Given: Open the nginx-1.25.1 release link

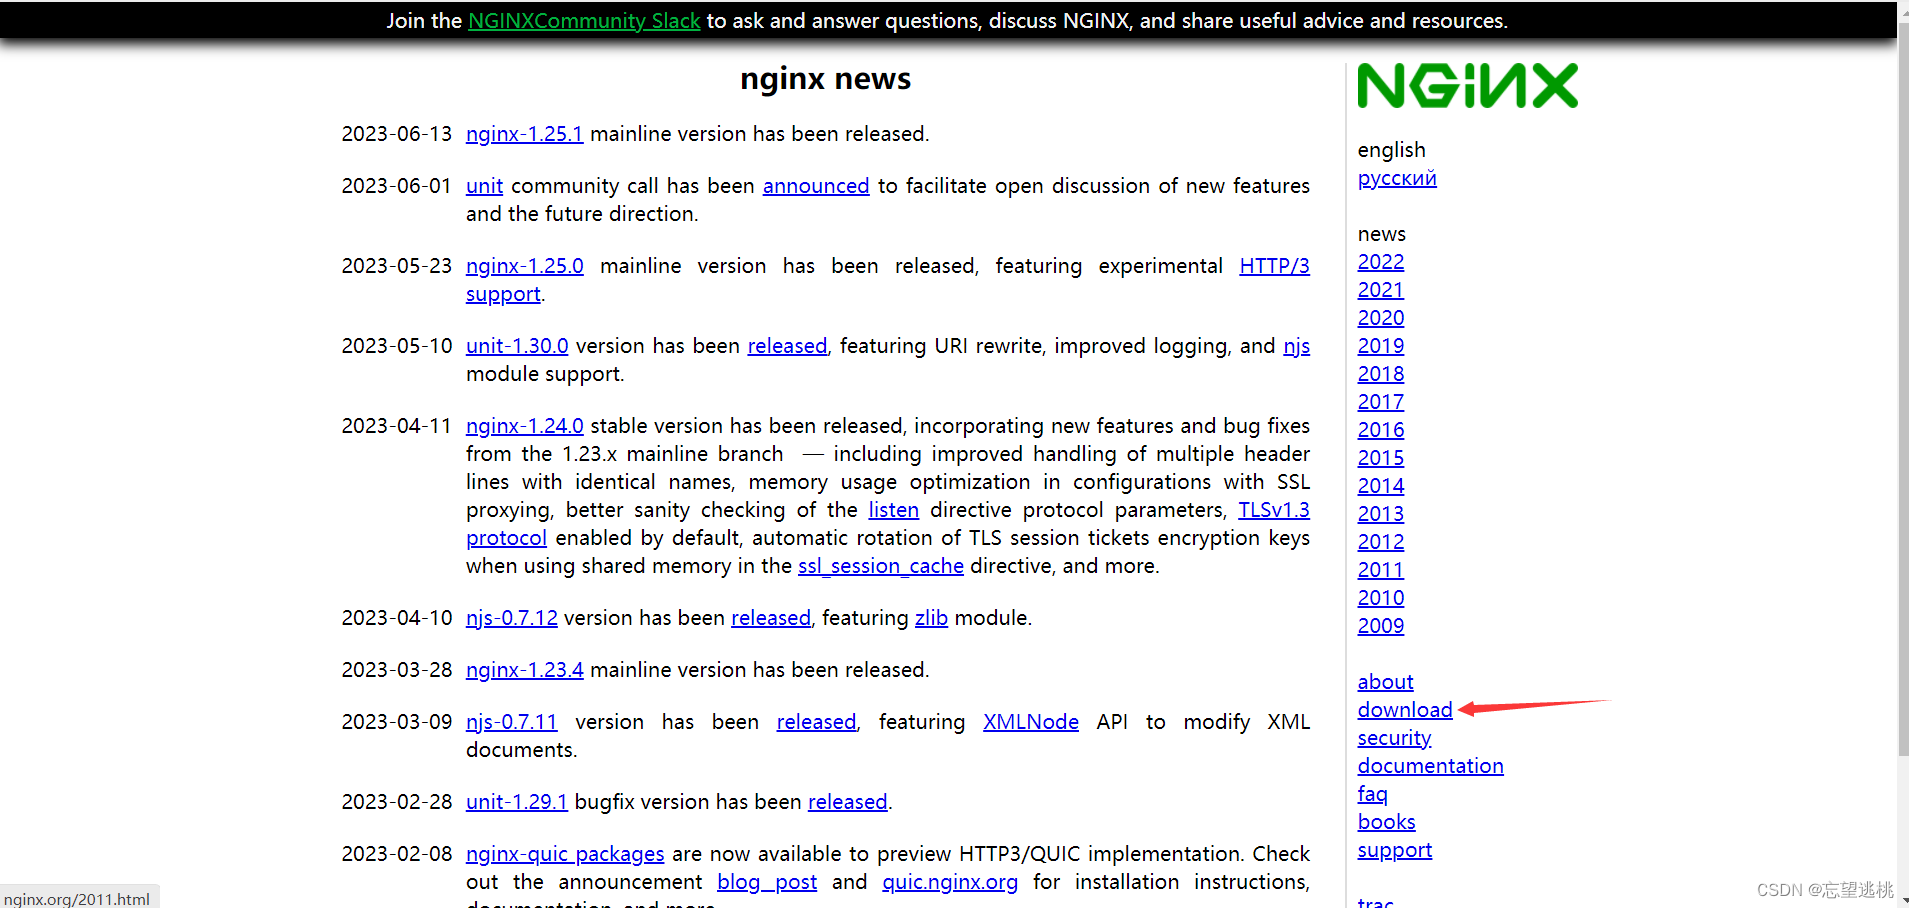Looking at the screenshot, I should coord(524,134).
